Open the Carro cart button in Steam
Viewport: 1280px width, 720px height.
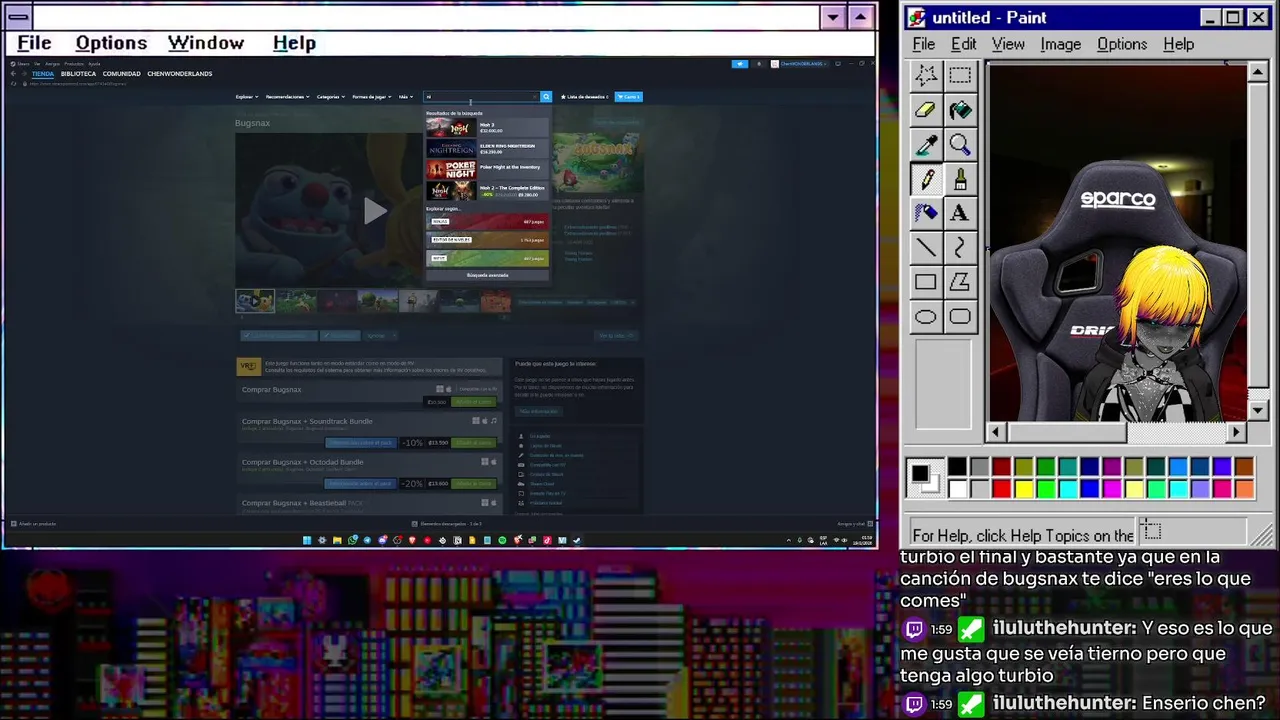[628, 97]
